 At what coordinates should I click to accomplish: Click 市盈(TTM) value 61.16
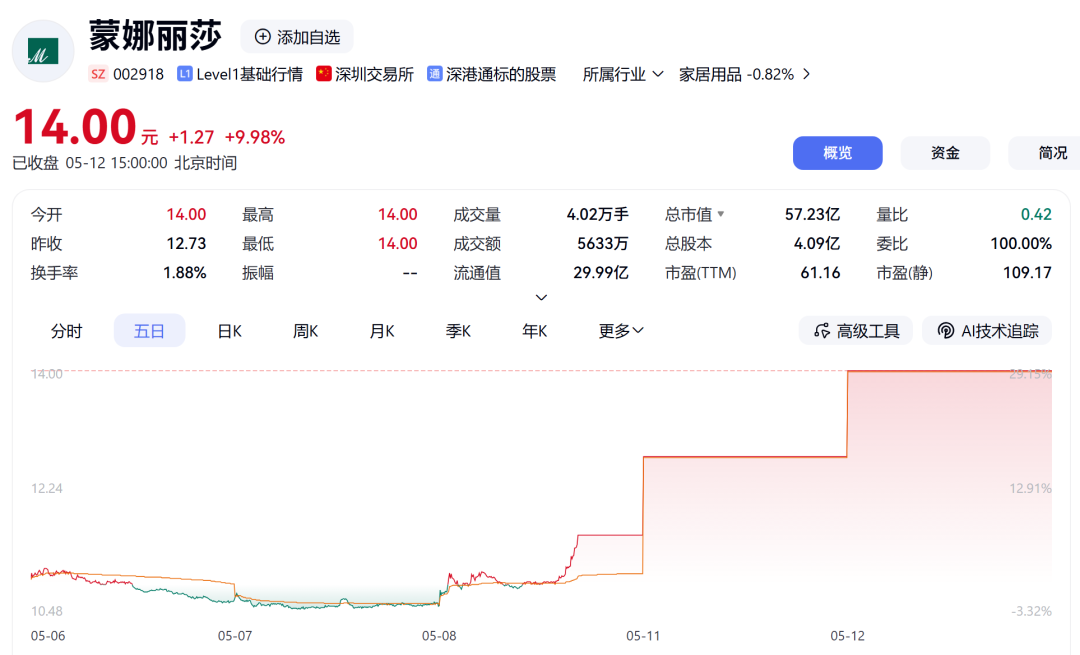pos(820,273)
